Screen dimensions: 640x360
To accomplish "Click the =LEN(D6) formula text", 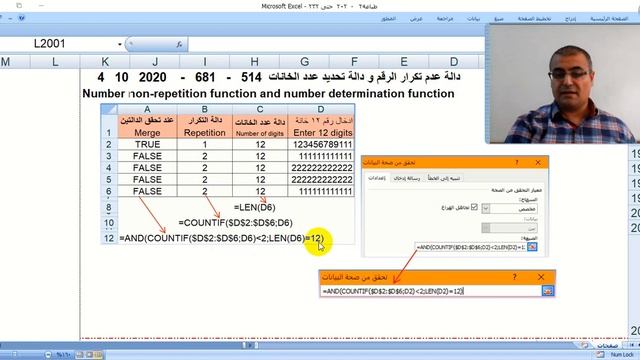I will (255, 207).
